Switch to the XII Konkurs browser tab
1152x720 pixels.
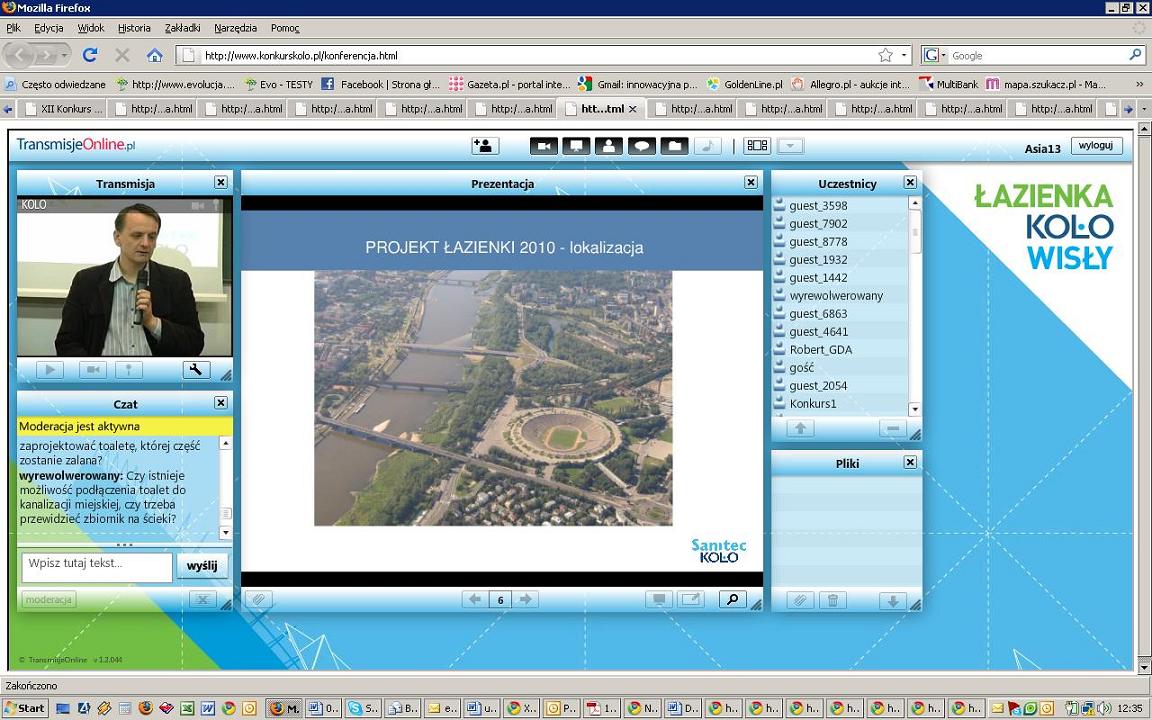coord(64,109)
